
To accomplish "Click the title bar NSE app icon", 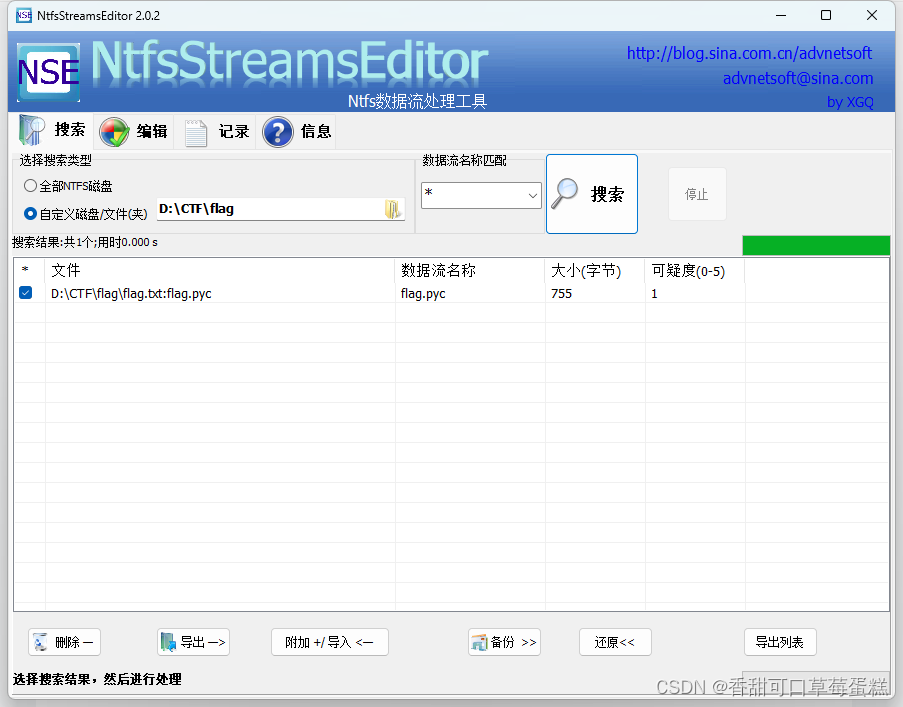I will [24, 16].
